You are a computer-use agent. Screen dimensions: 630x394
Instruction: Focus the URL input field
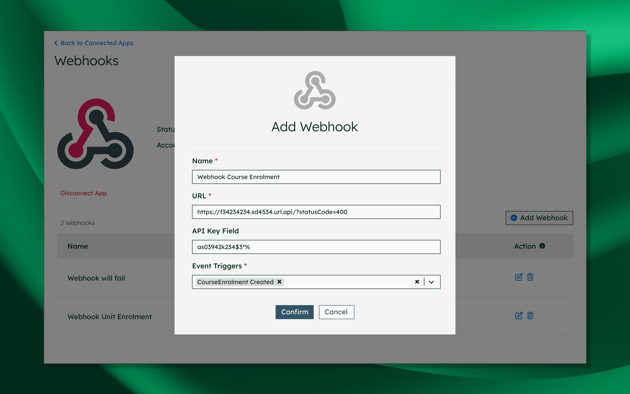[x=316, y=212]
